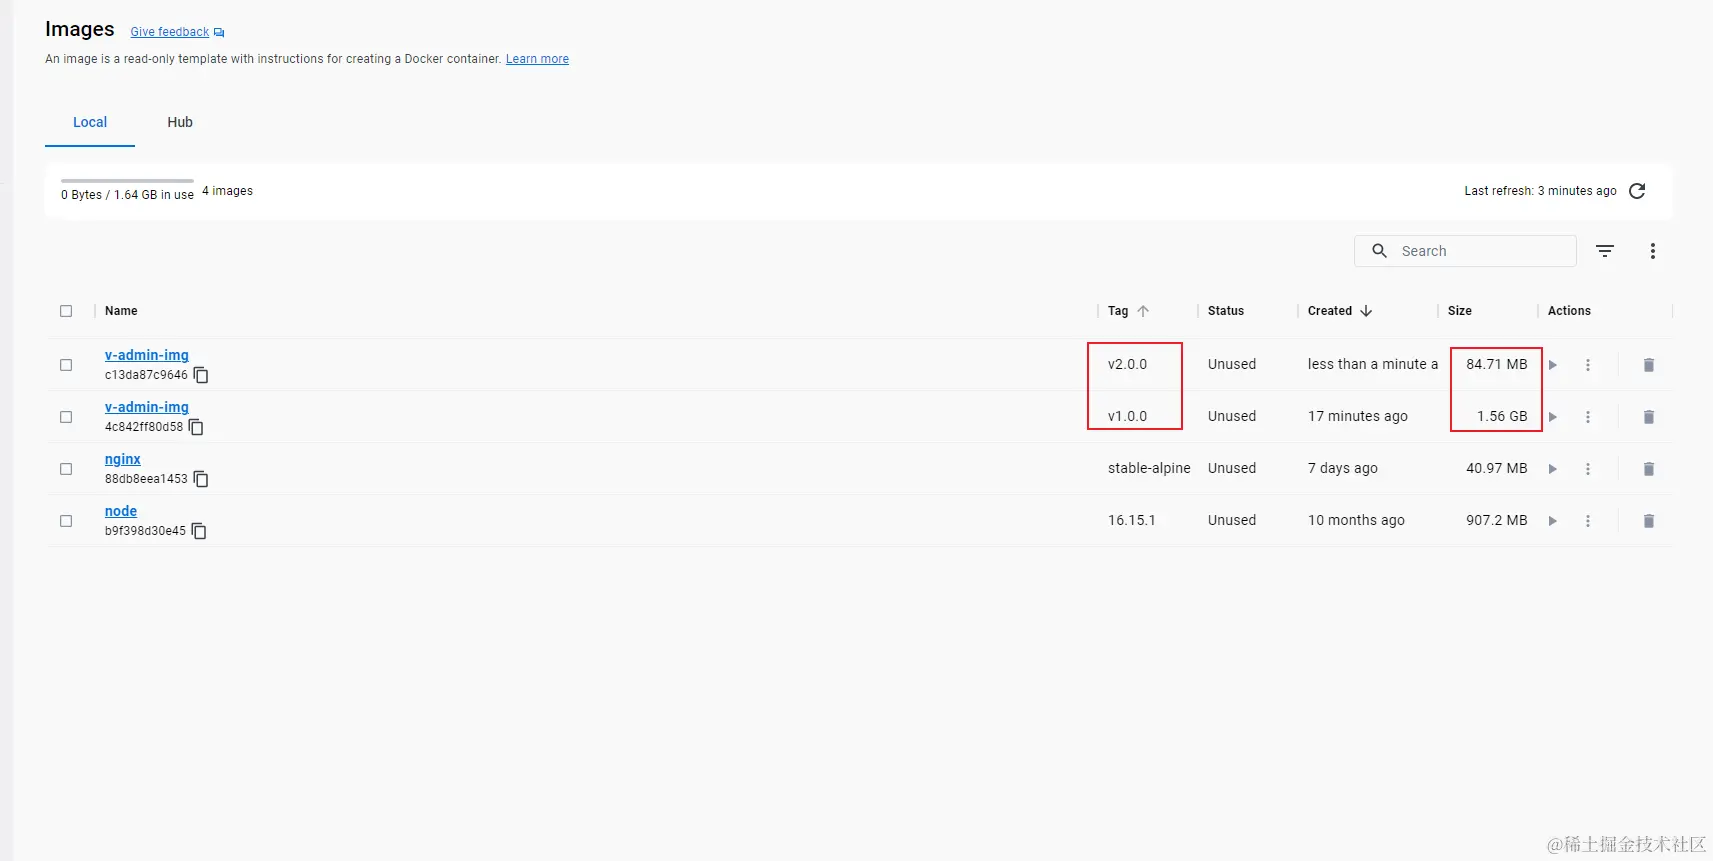The image size is (1713, 861).
Task: Click the 'Last refresh: 3 minutes ago' text
Action: (x=1540, y=191)
